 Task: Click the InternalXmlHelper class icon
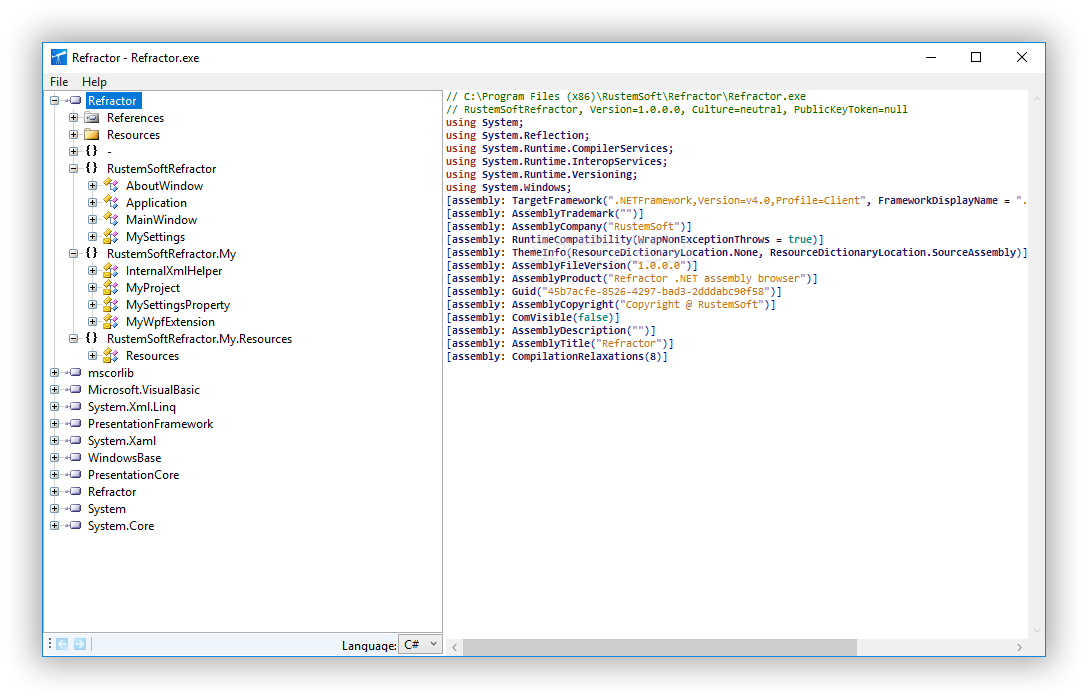pyautogui.click(x=111, y=271)
